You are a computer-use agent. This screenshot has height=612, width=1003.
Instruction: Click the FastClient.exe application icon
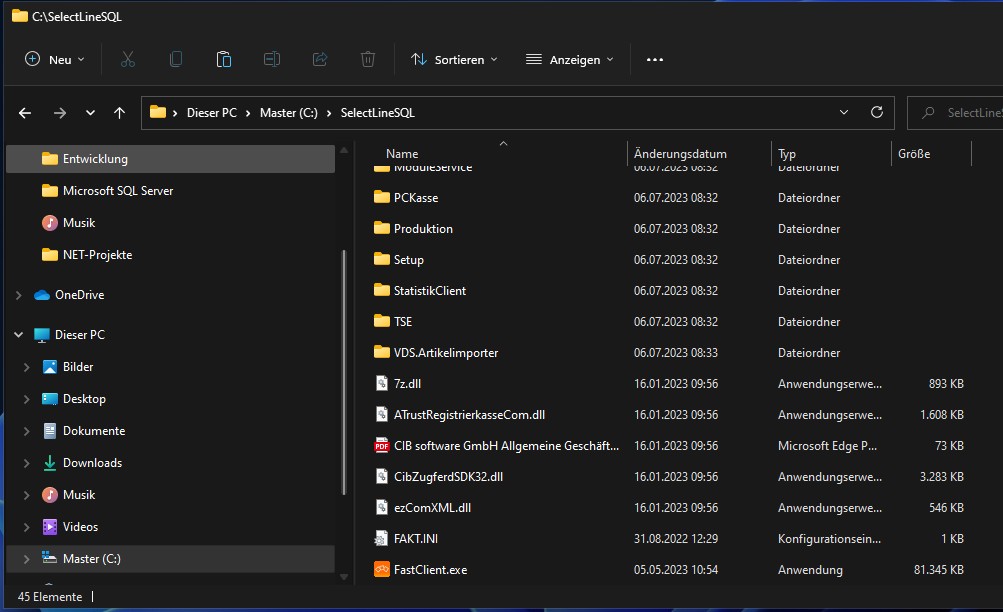(x=382, y=569)
